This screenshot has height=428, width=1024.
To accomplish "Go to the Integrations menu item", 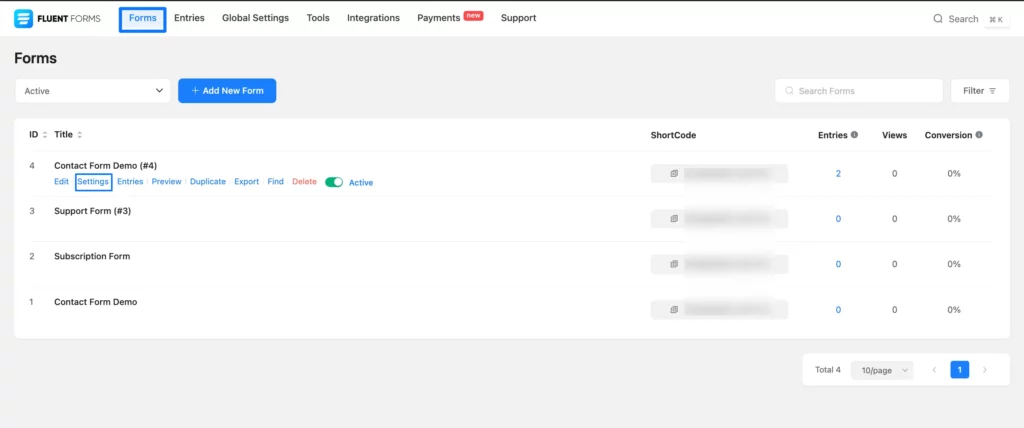I will pos(373,18).
